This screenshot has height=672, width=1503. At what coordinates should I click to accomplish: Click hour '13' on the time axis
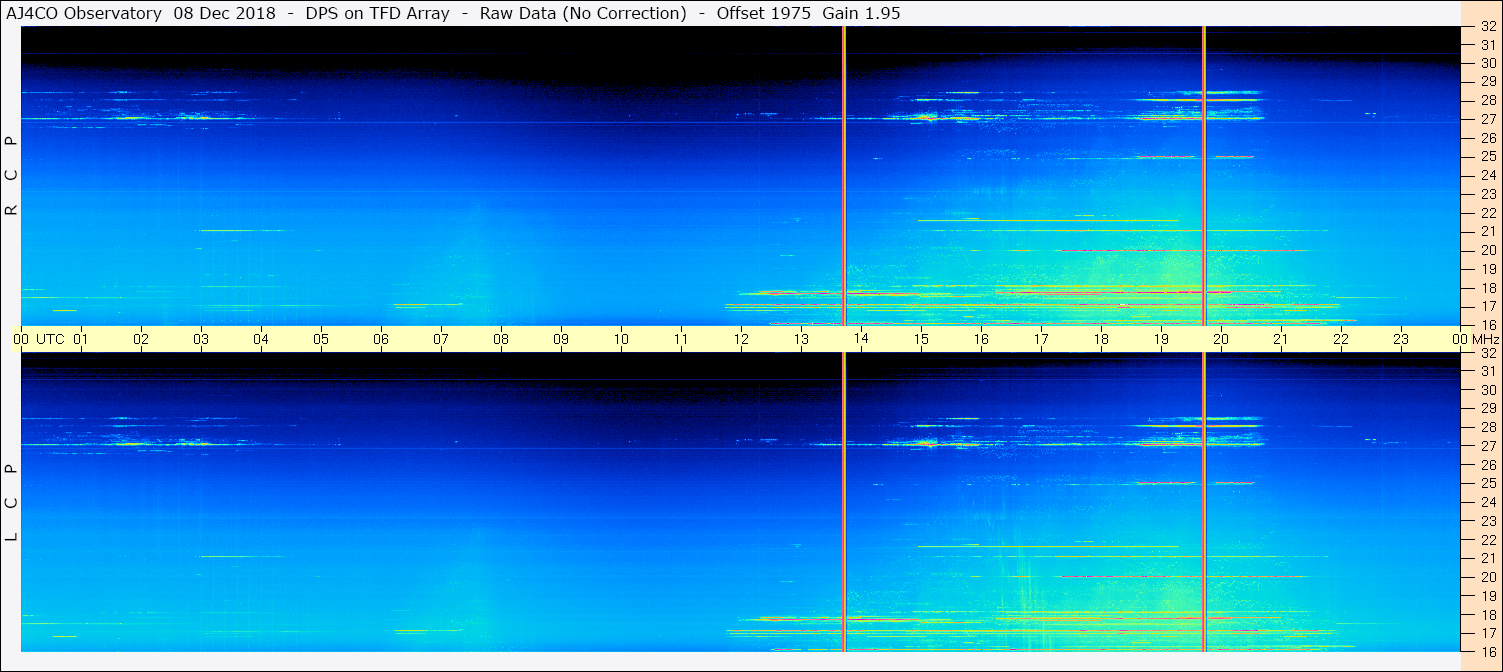coord(801,339)
